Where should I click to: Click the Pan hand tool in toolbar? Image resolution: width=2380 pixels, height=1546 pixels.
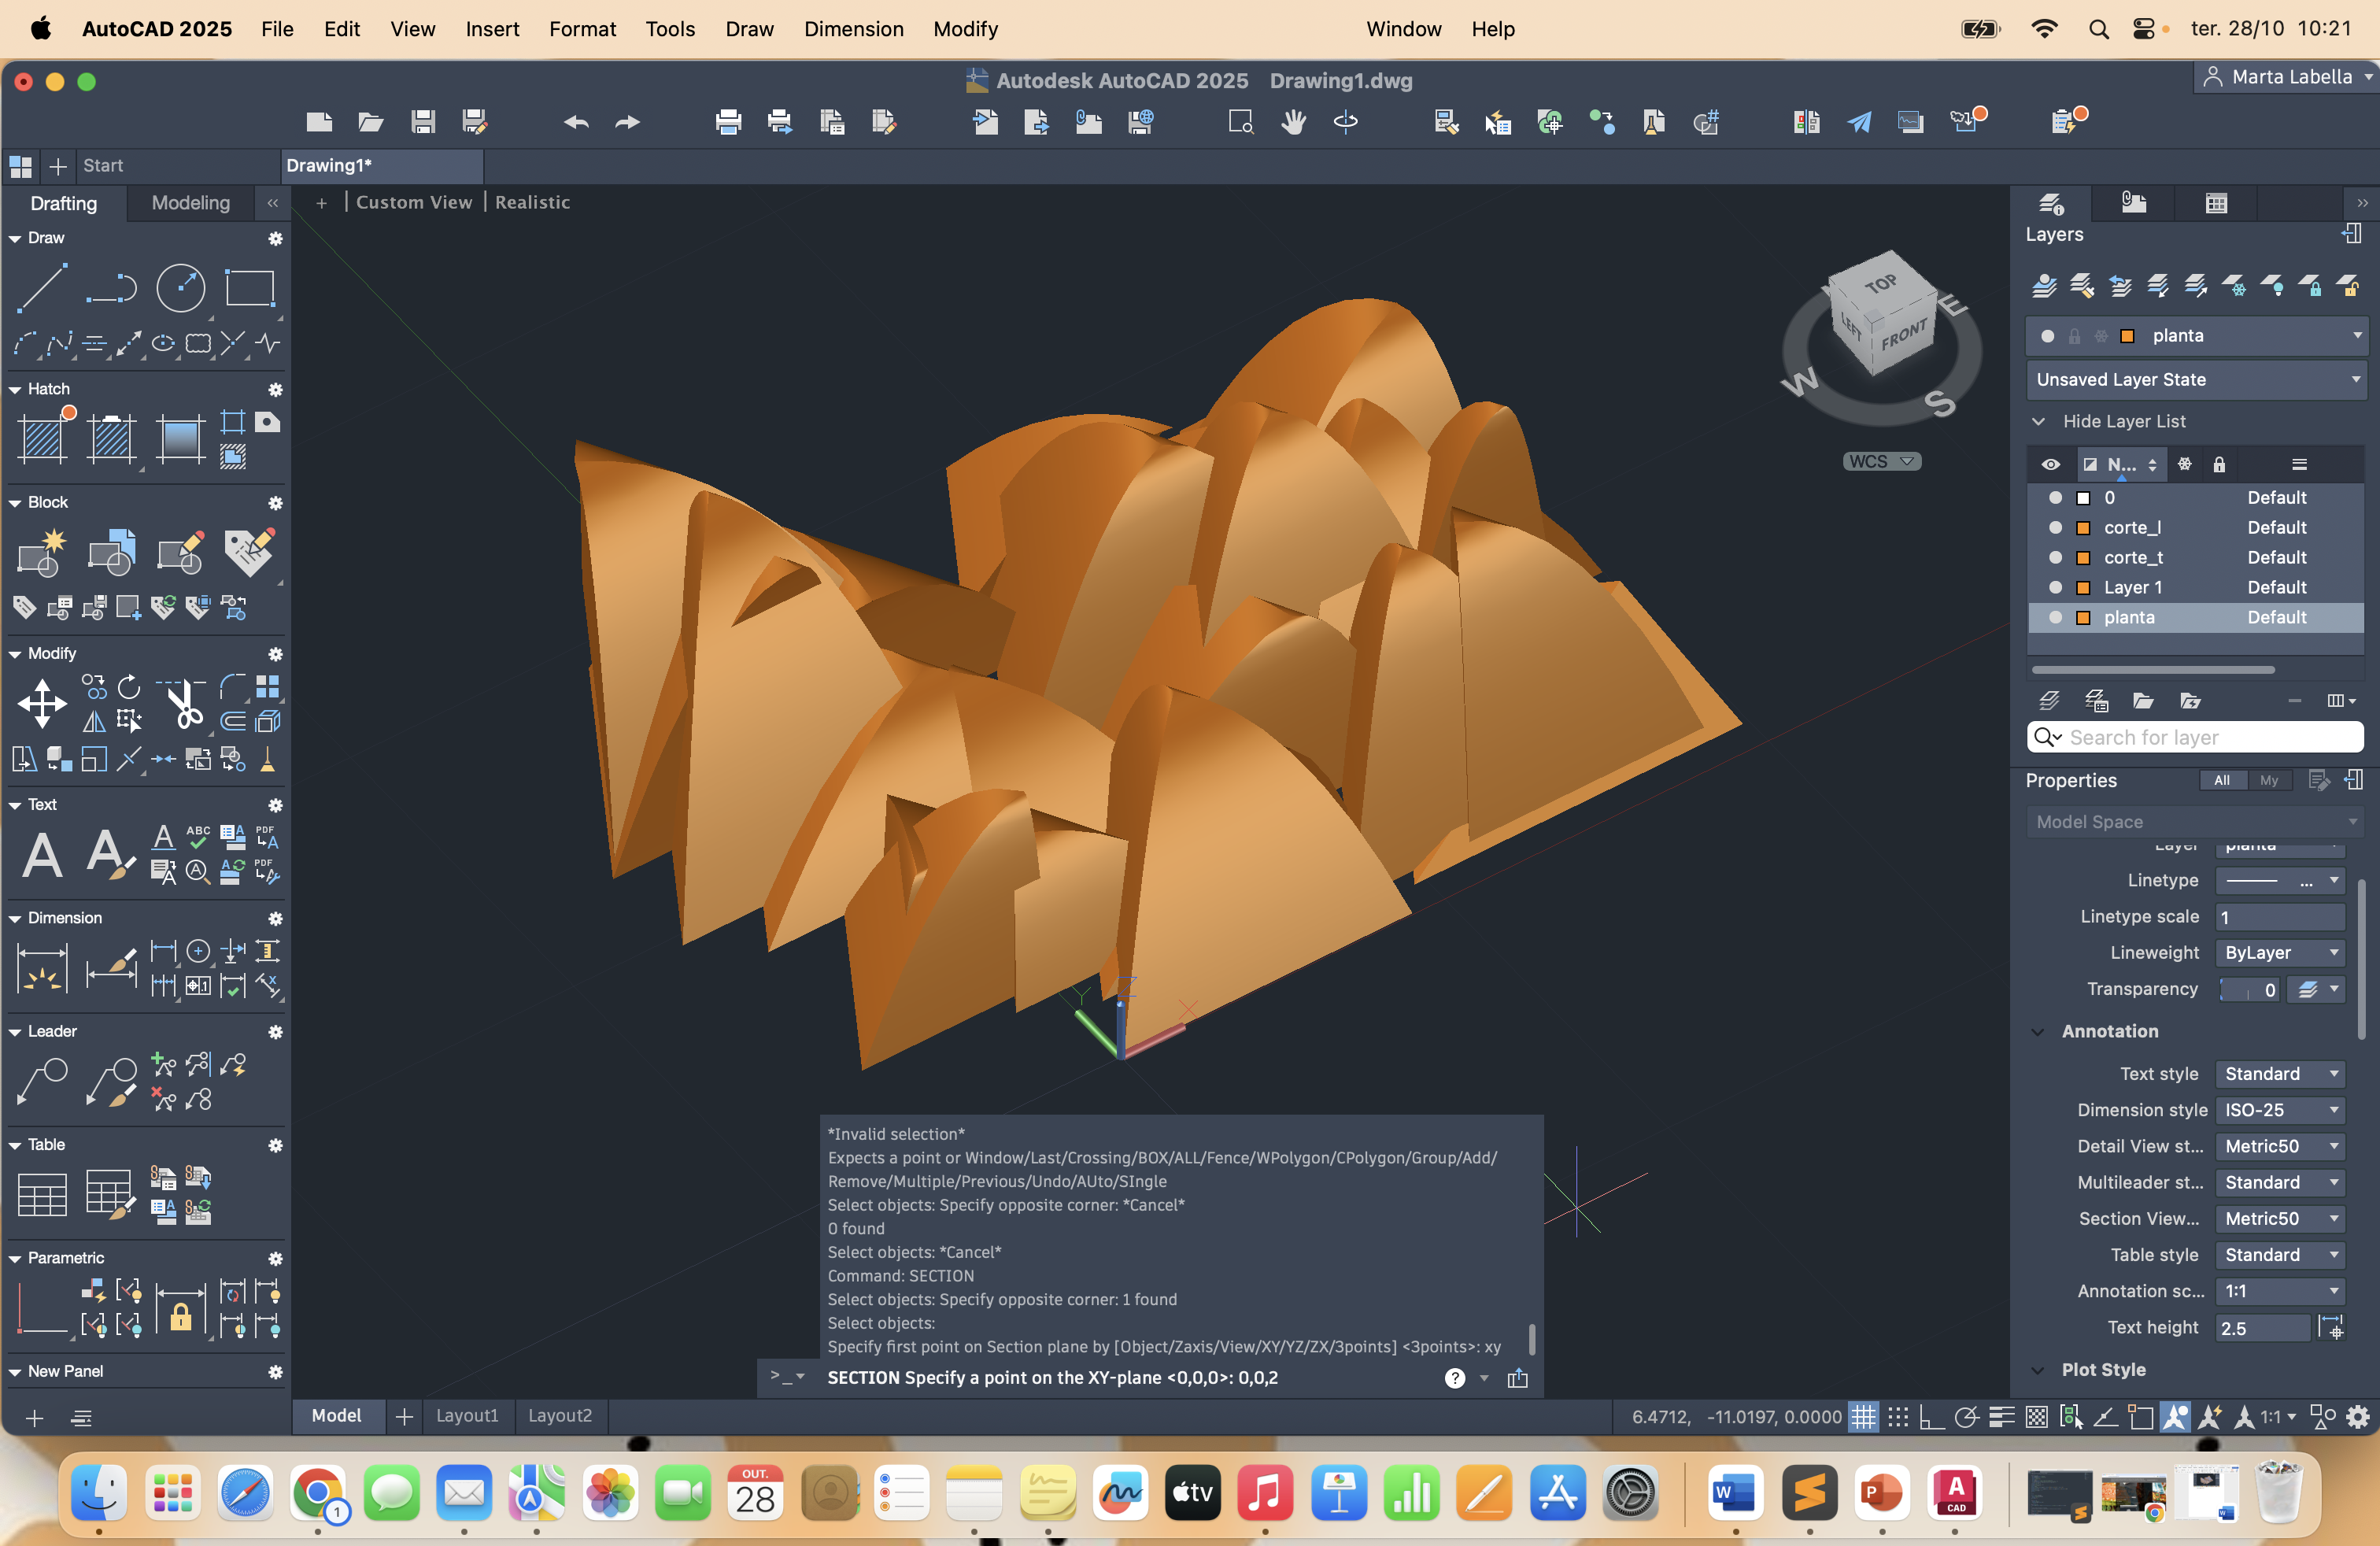(1293, 122)
